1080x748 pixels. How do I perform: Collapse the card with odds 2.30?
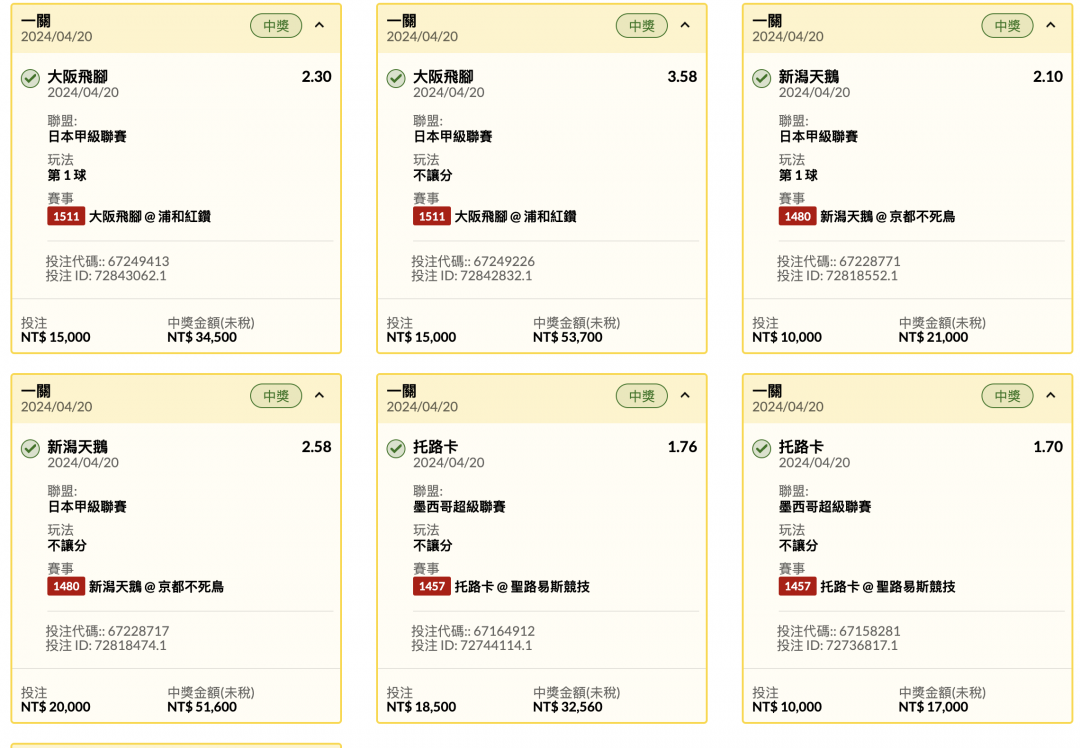[319, 25]
